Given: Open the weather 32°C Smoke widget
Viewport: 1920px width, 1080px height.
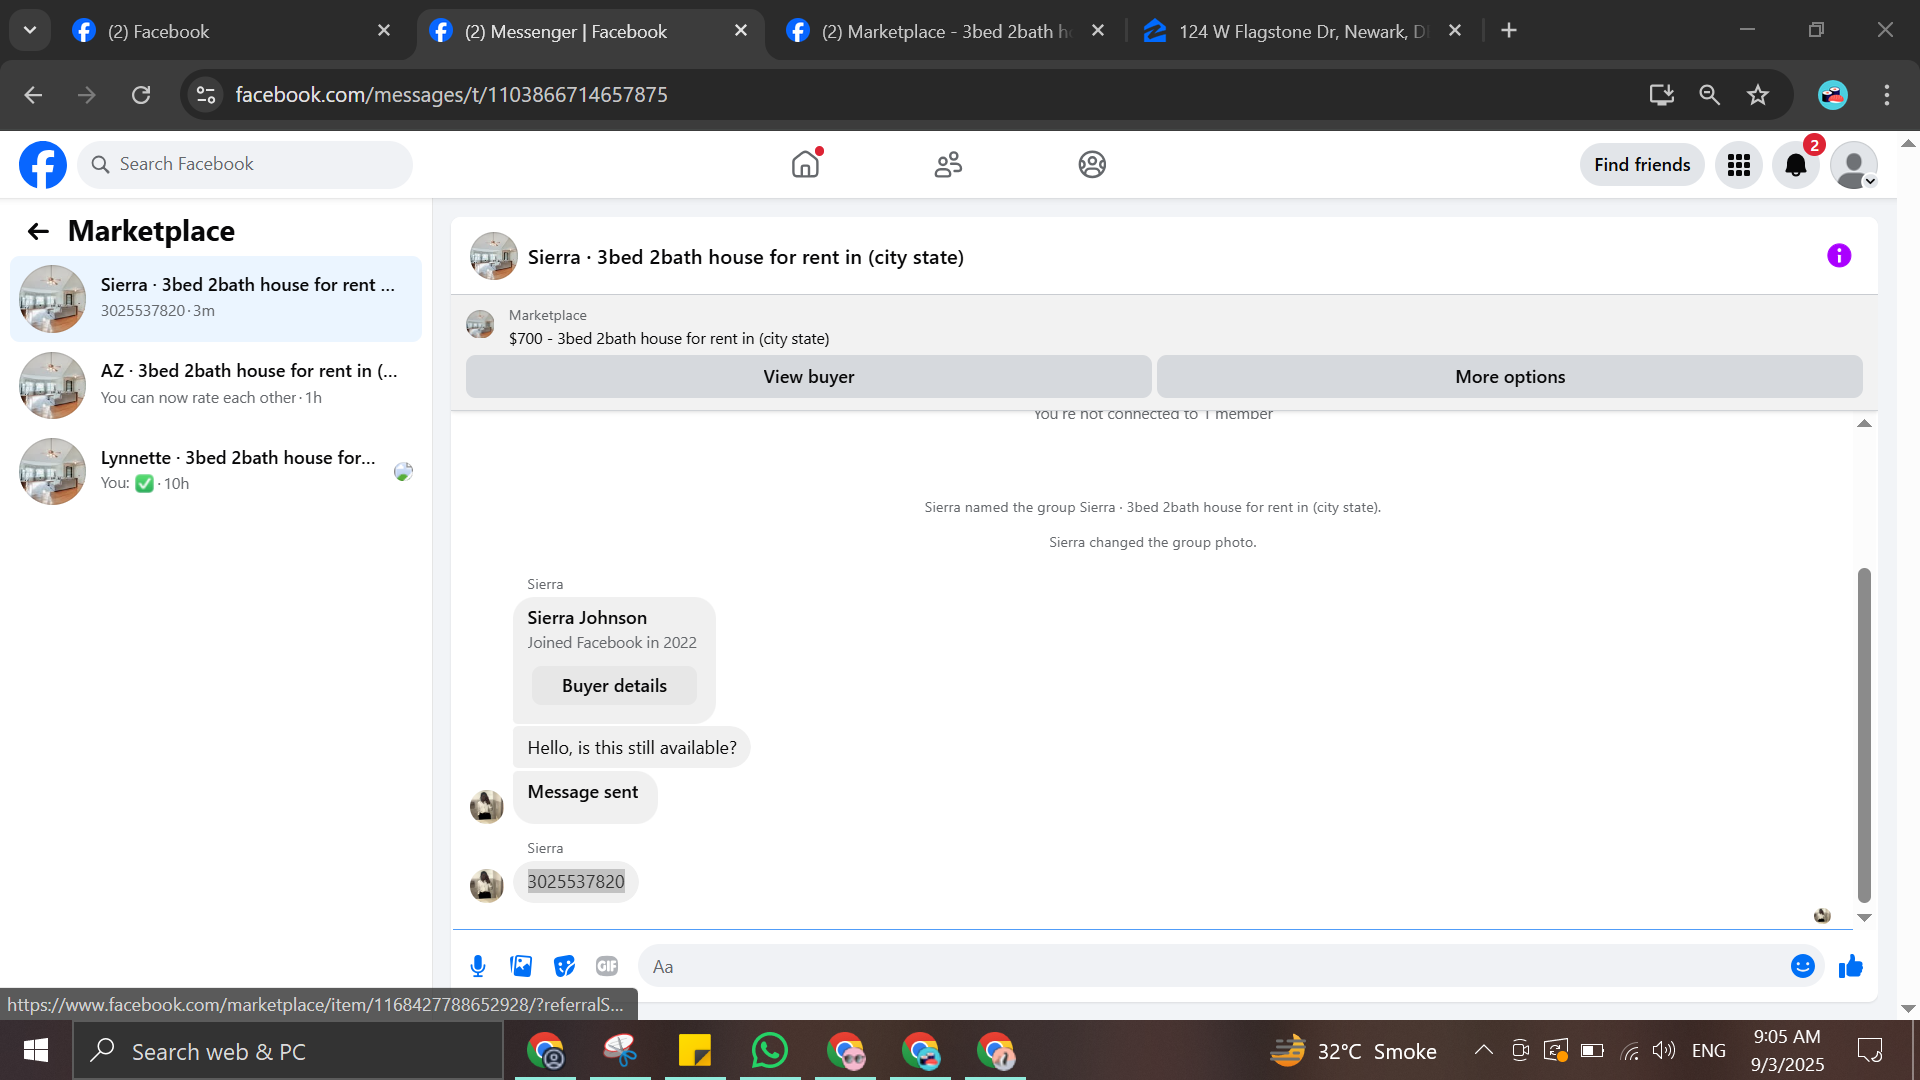Looking at the screenshot, I should [x=1353, y=1051].
